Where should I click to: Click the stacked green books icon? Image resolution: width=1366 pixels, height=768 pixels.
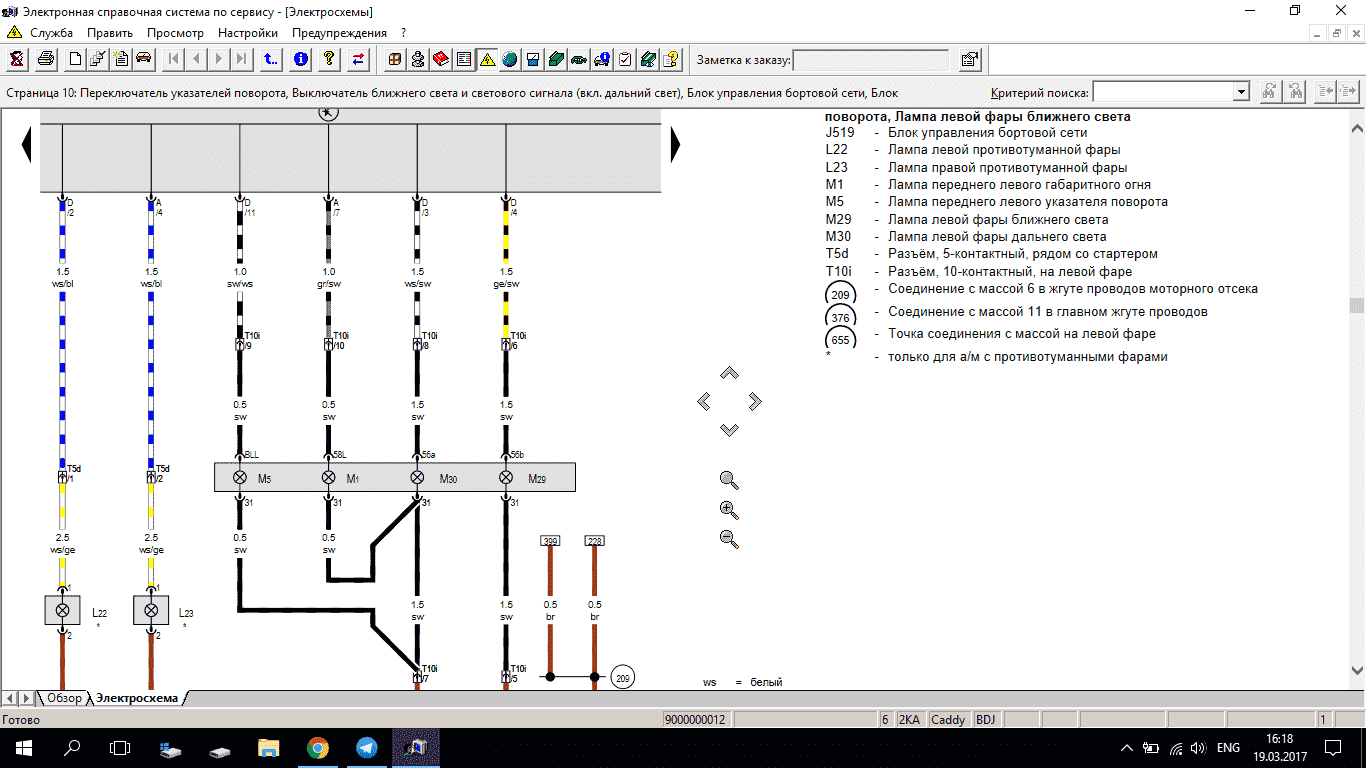point(648,59)
